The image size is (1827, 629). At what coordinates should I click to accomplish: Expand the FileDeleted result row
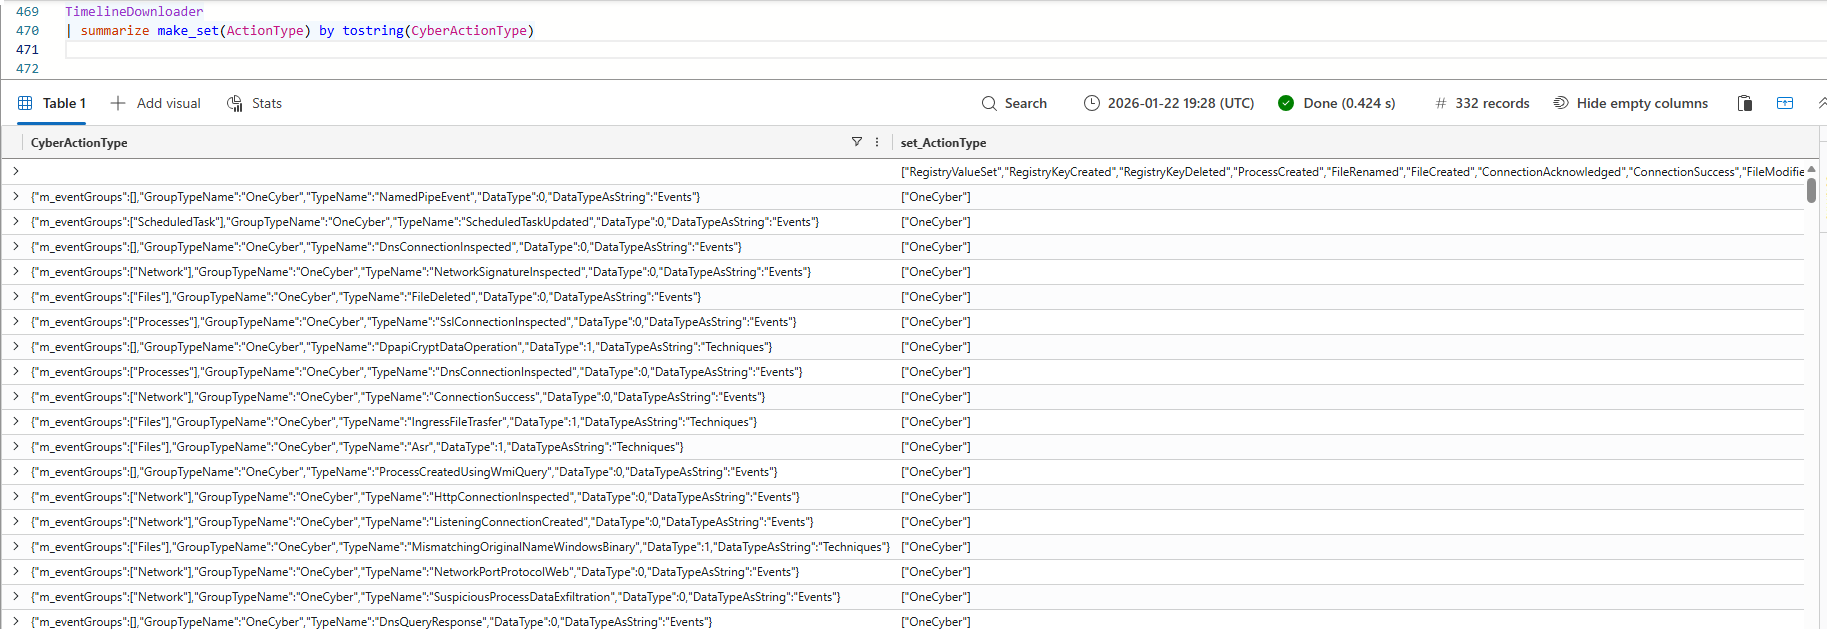[x=16, y=297]
